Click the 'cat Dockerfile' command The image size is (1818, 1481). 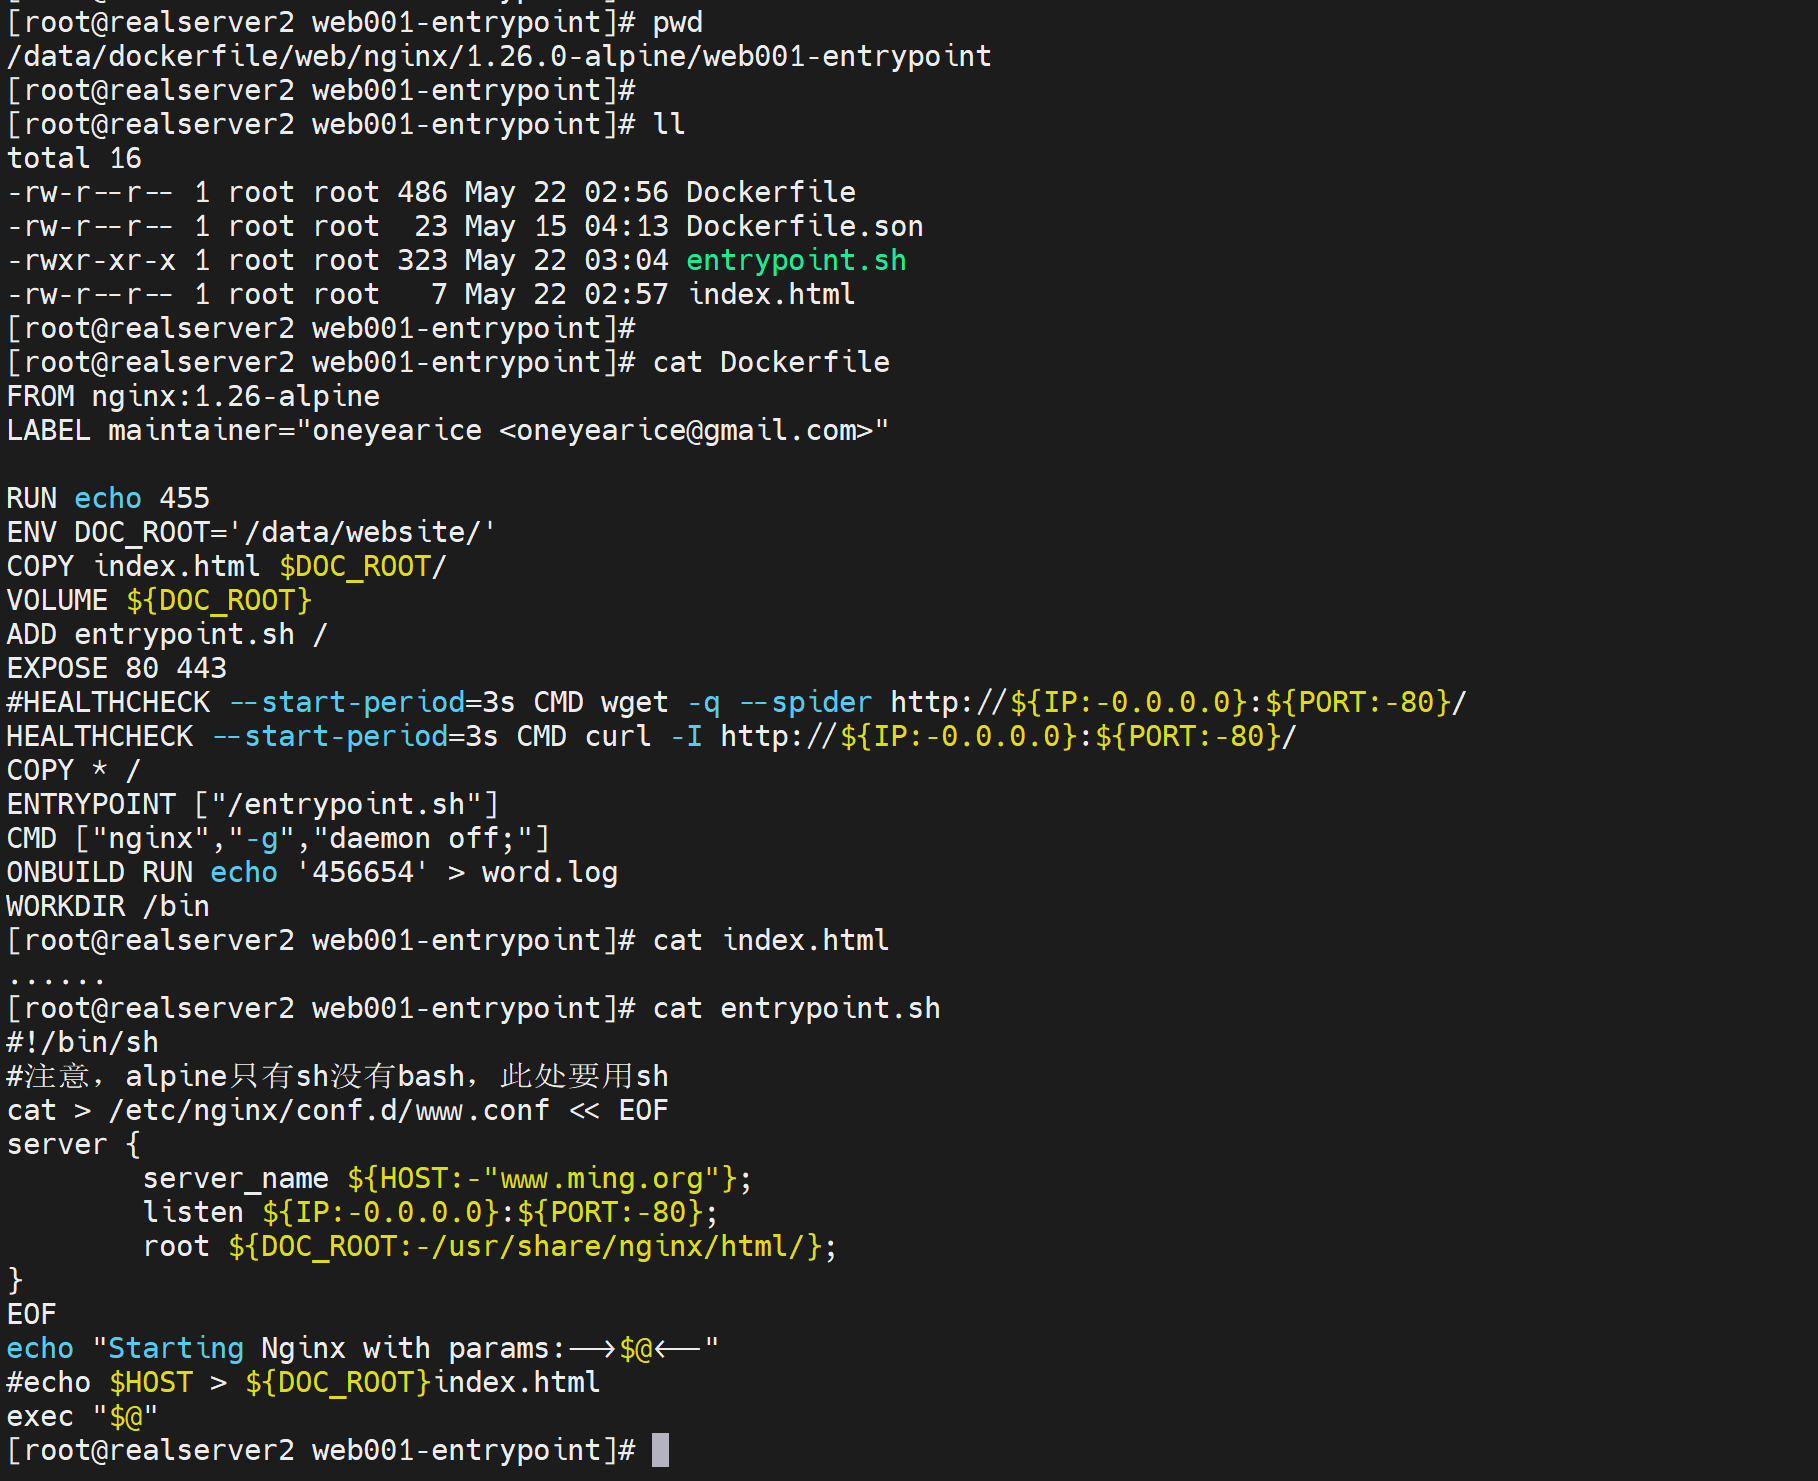770,362
